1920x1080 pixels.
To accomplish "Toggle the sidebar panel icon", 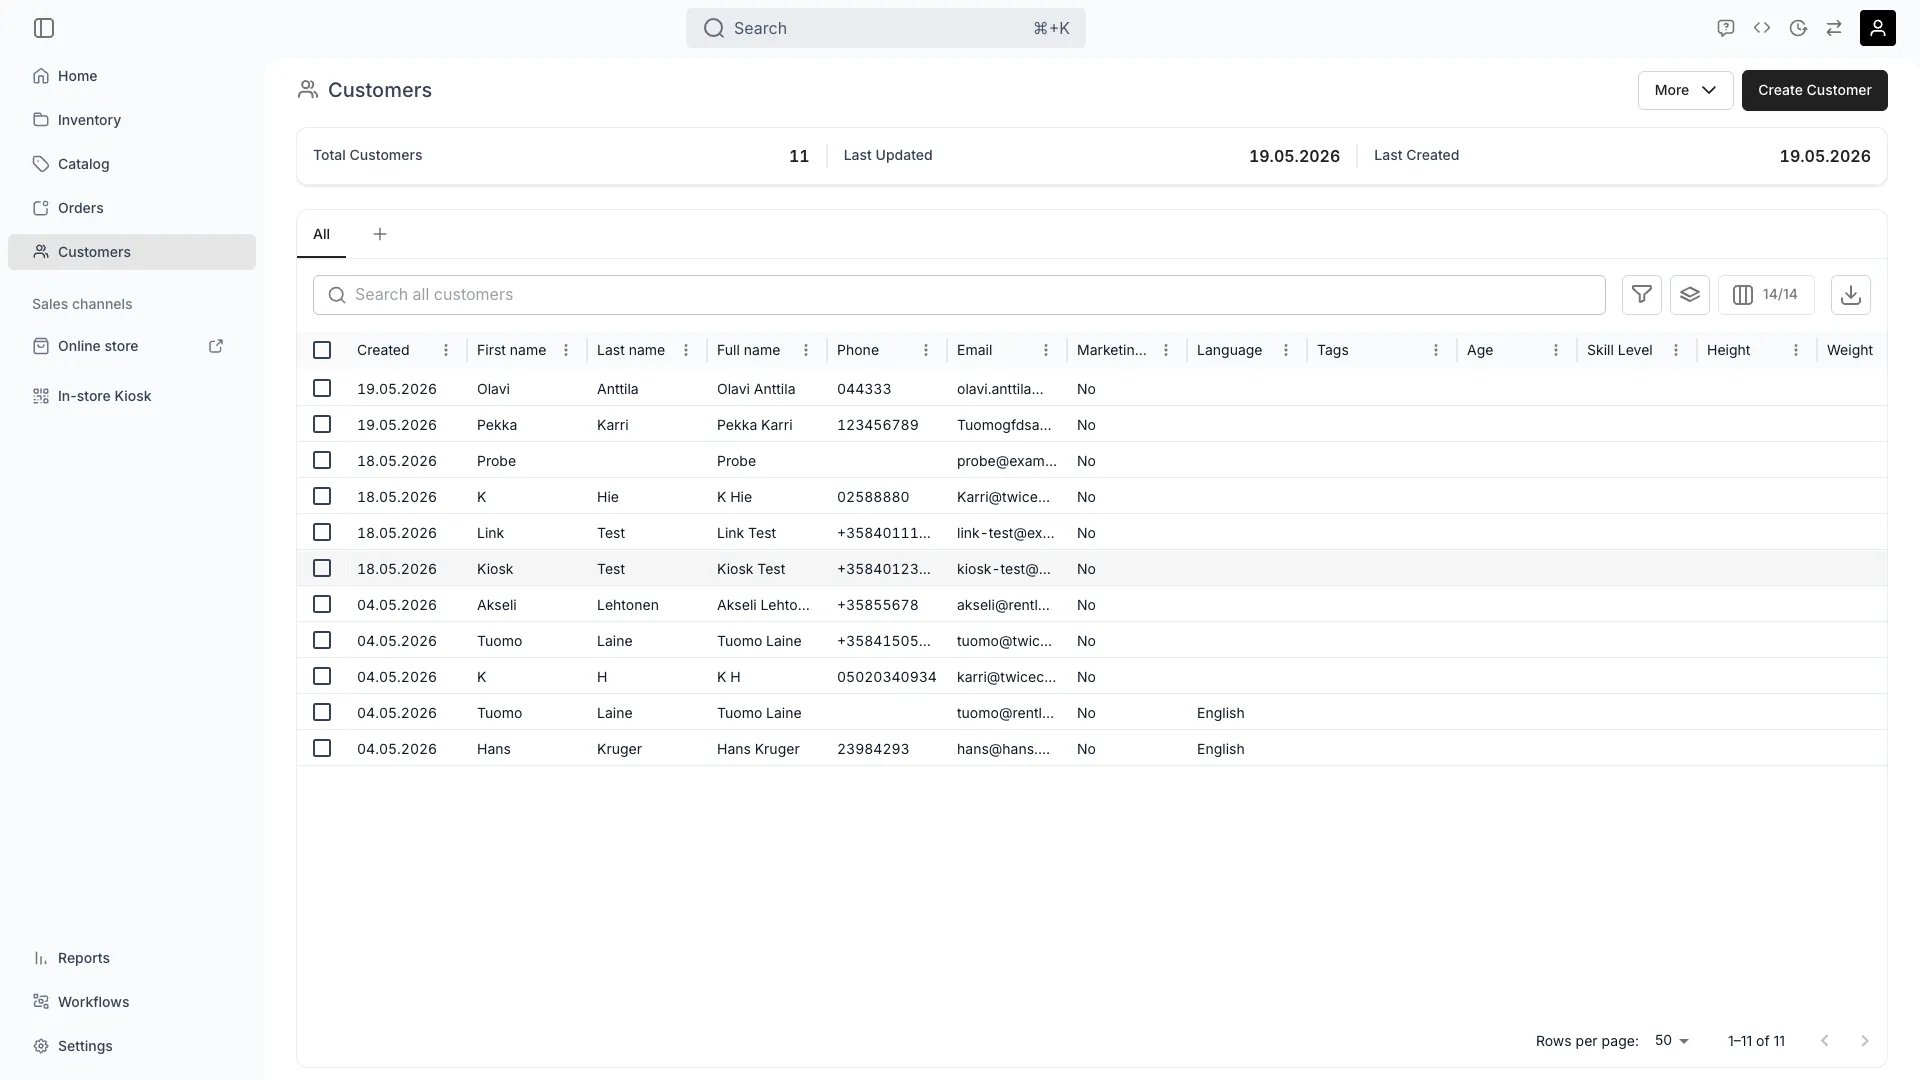I will point(44,28).
